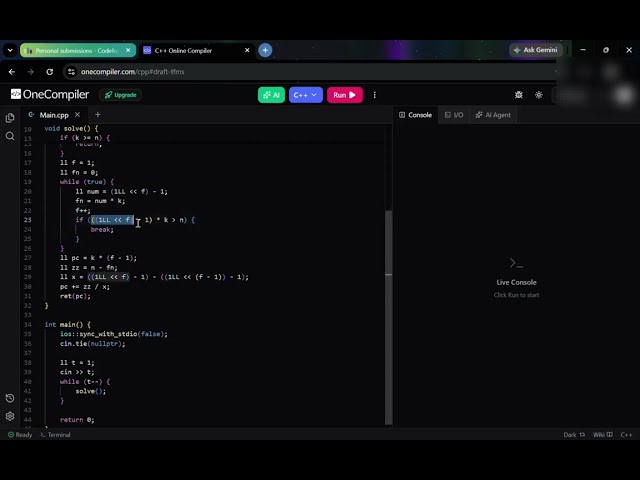Click the Live Console prompt icon

tap(516, 263)
